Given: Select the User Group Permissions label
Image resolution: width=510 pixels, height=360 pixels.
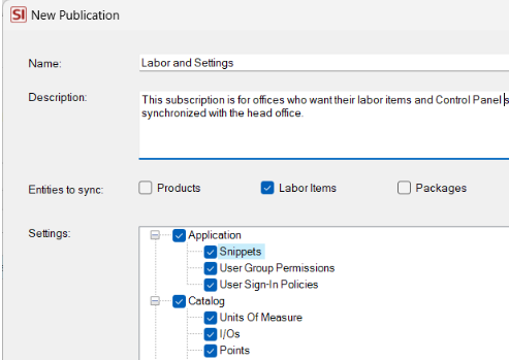Looking at the screenshot, I should (x=277, y=268).
